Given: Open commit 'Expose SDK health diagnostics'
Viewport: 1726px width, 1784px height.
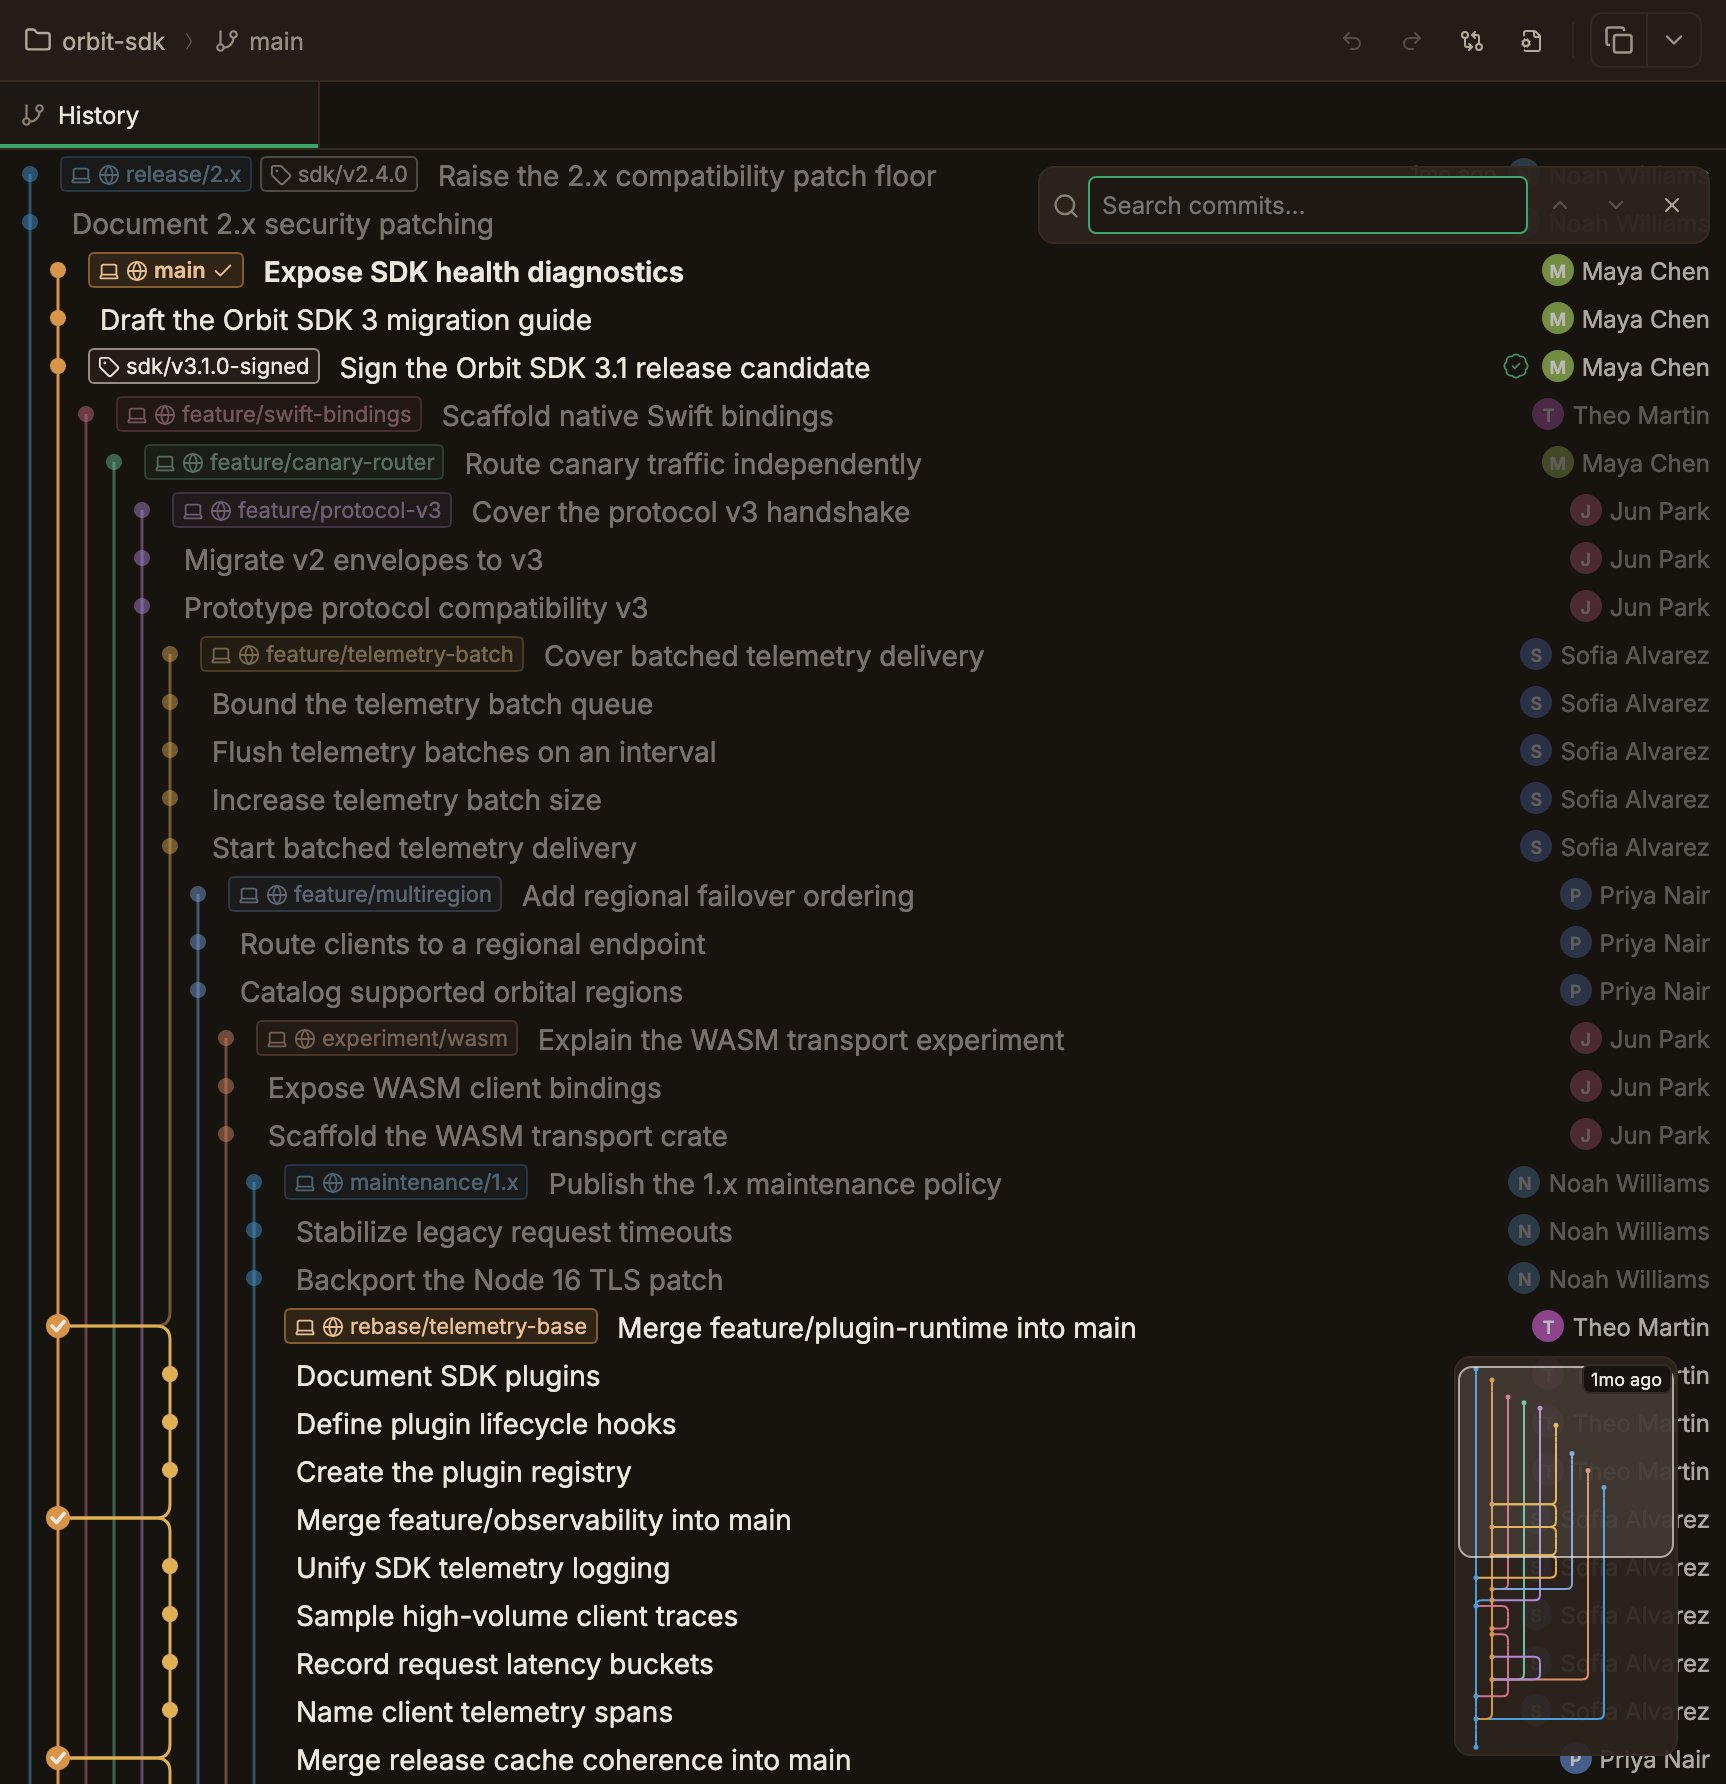Looking at the screenshot, I should pyautogui.click(x=473, y=272).
